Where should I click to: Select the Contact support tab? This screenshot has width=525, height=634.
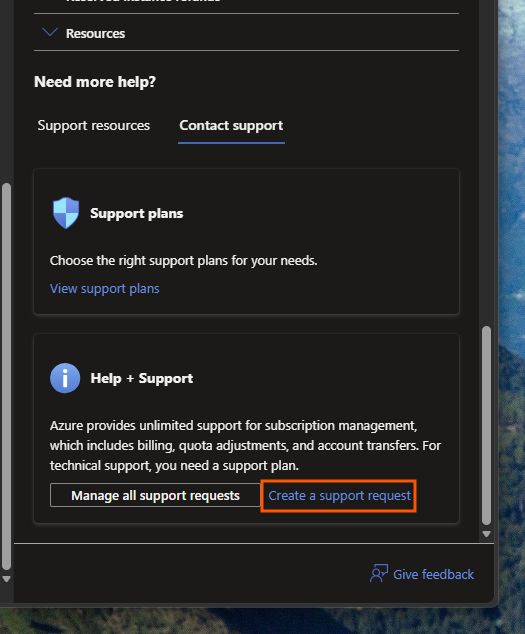[x=231, y=125]
